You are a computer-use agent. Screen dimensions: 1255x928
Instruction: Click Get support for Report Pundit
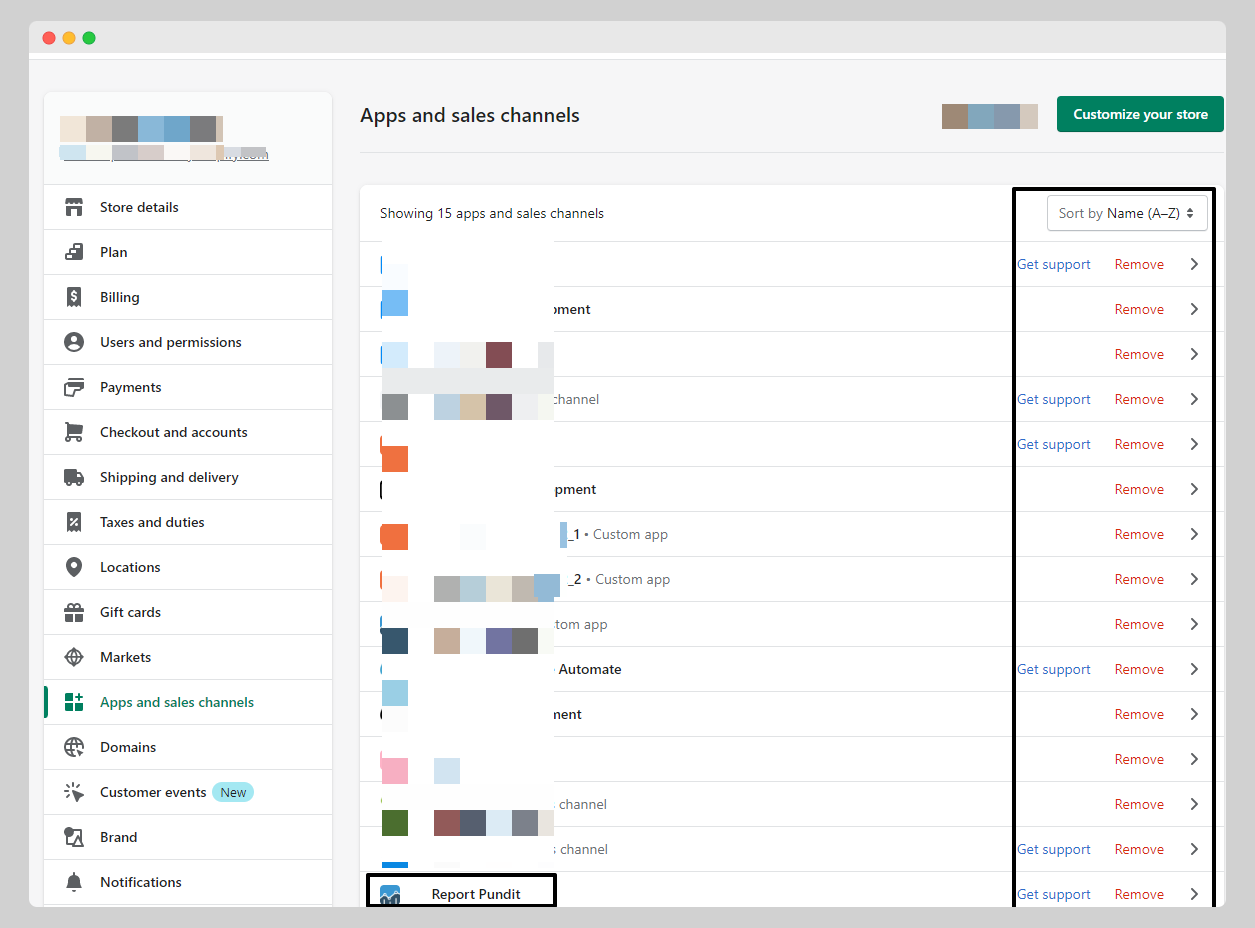pyautogui.click(x=1053, y=894)
